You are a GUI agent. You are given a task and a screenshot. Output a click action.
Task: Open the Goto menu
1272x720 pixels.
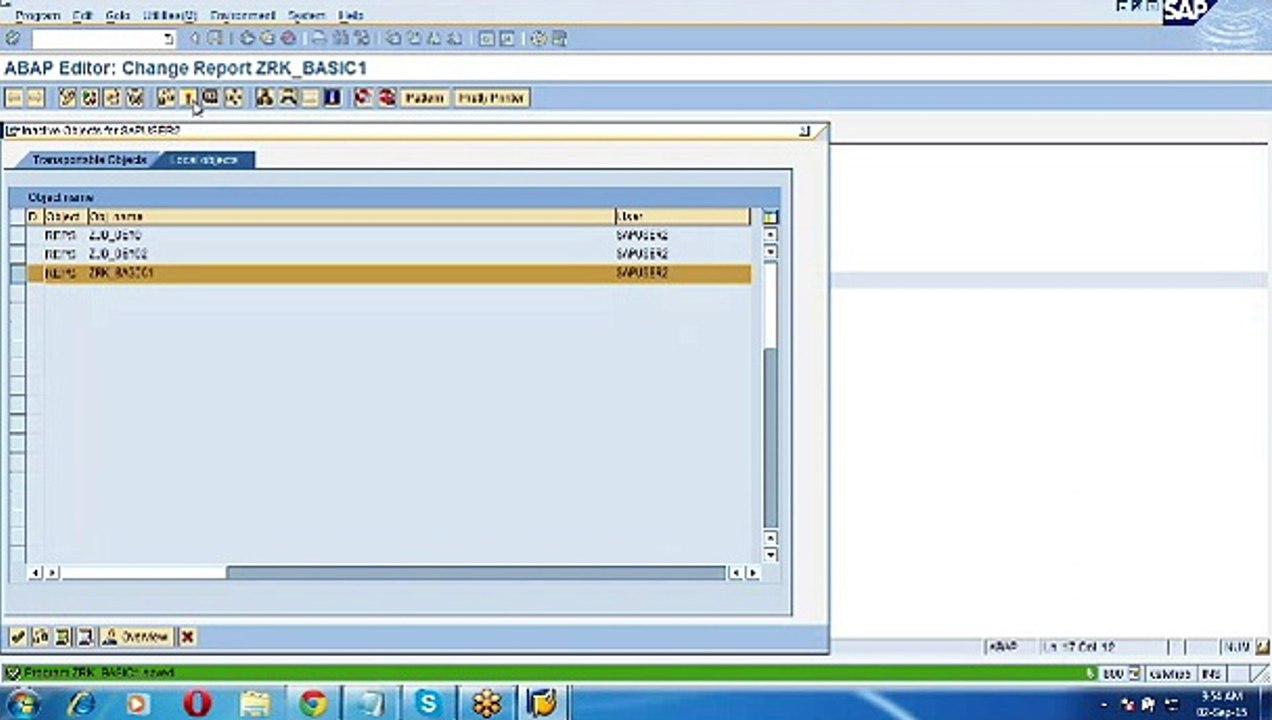(117, 16)
